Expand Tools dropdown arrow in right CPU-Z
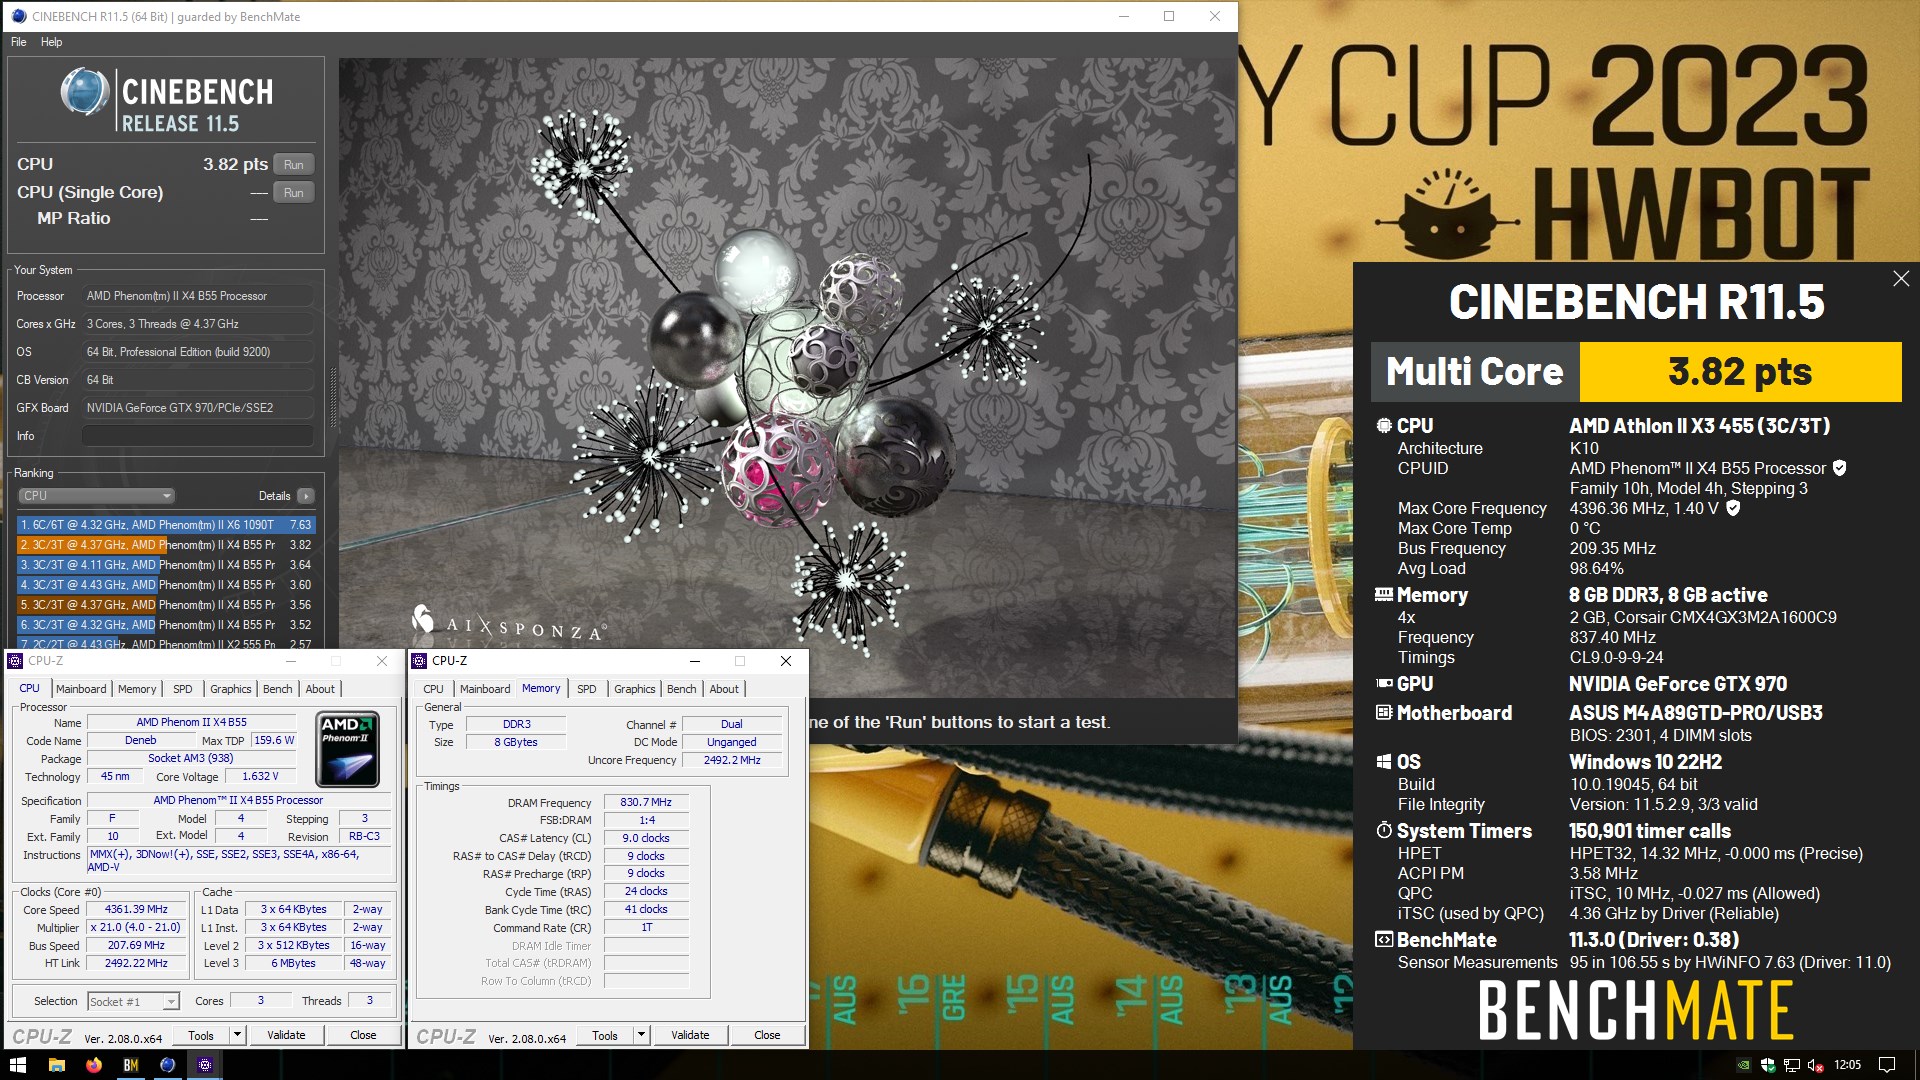1920x1080 pixels. [641, 1036]
